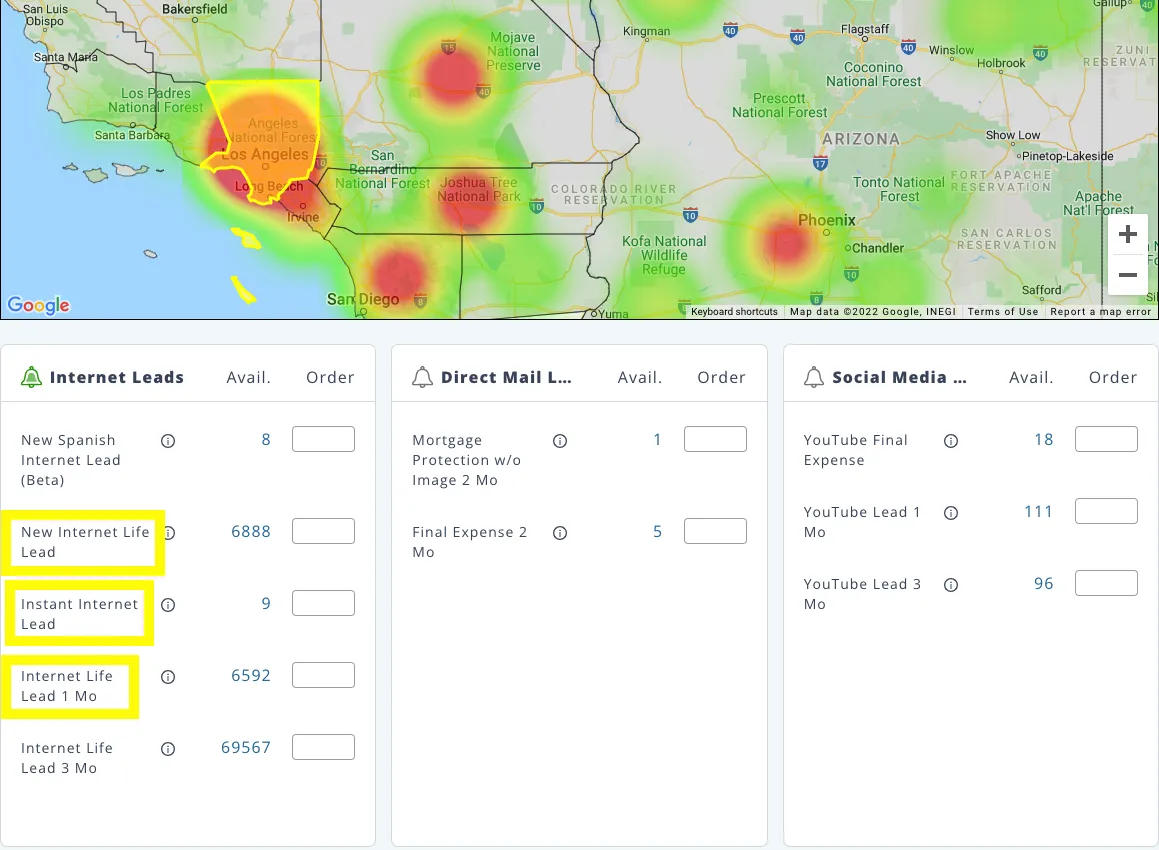This screenshot has width=1159, height=850.
Task: Click order field for YouTube Lead 3 Mo
Action: point(1106,583)
